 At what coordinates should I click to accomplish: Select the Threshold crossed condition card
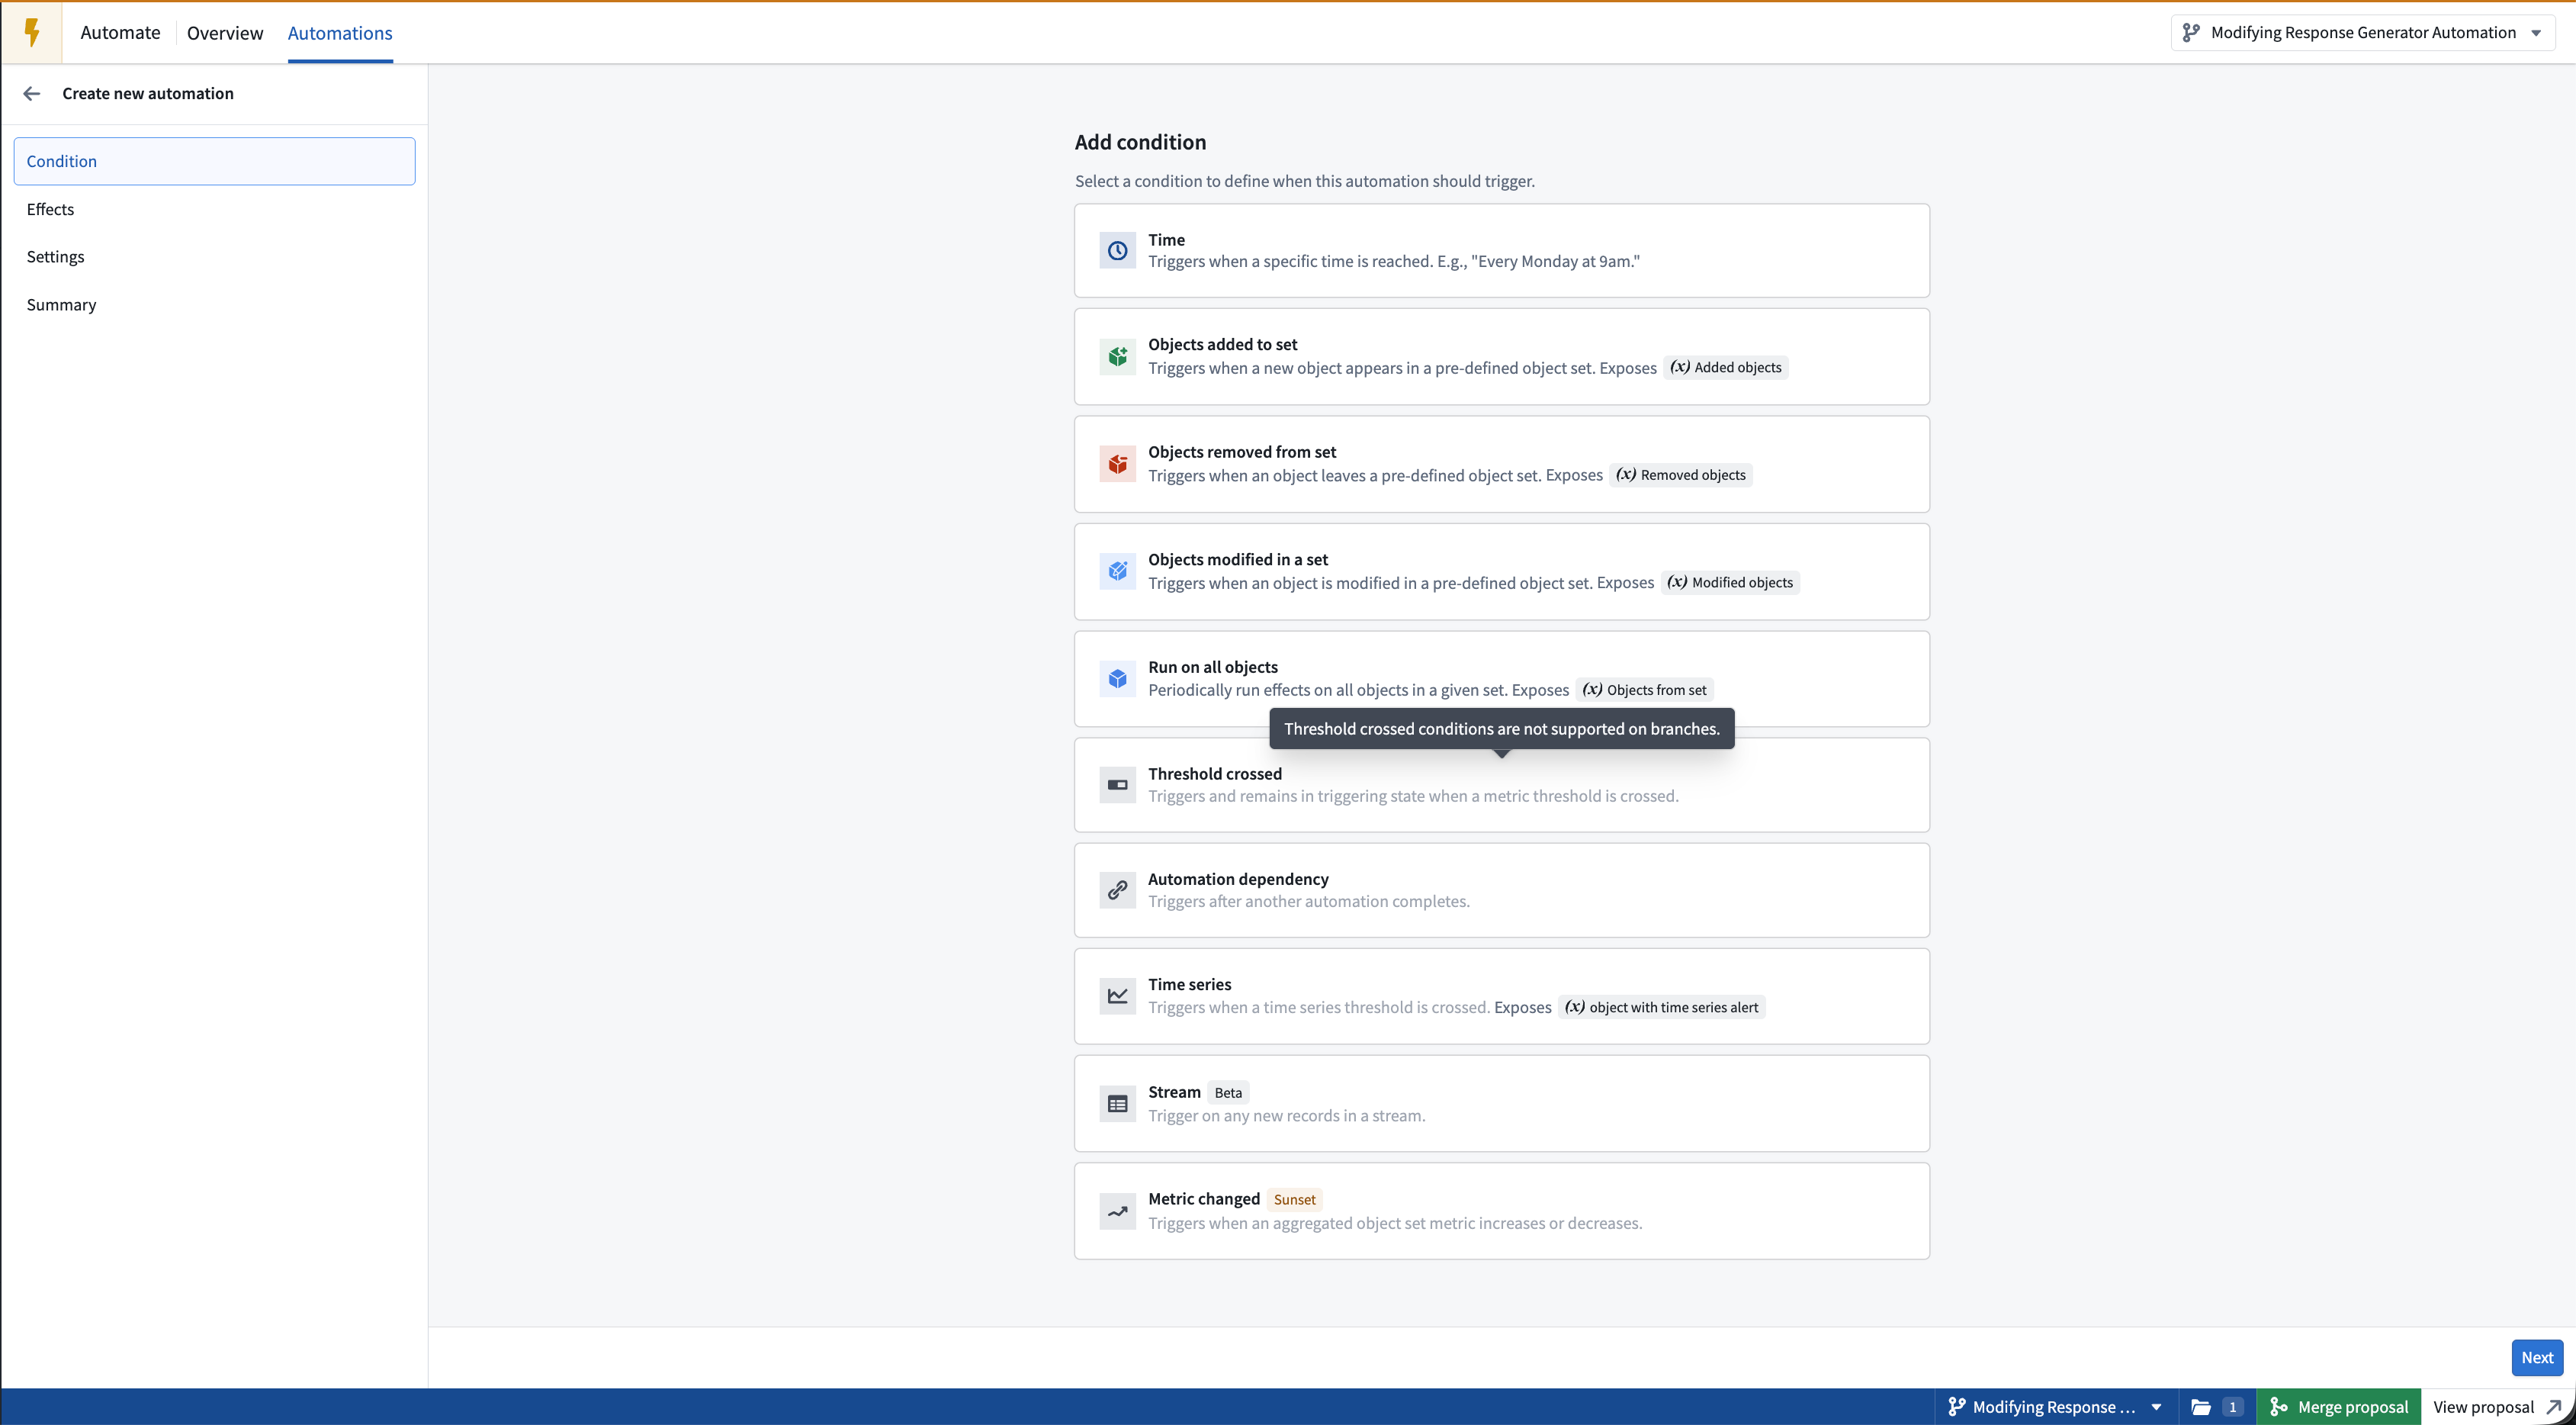1502,785
